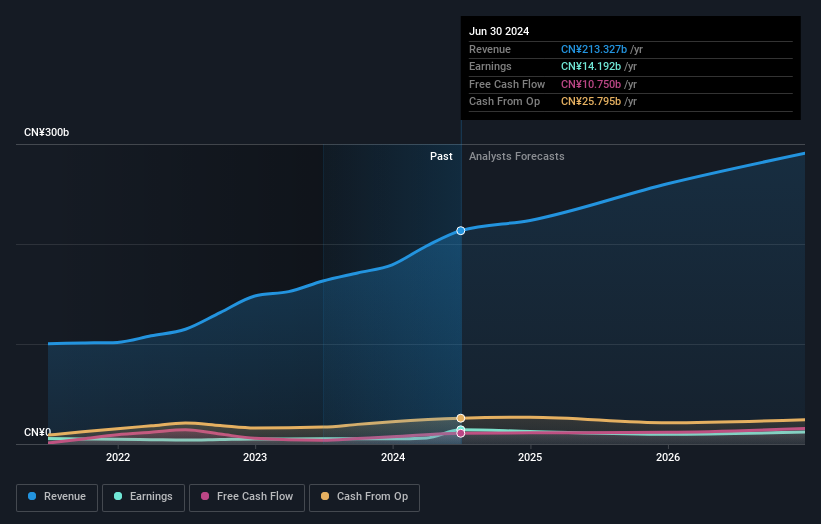The width and height of the screenshot is (821, 524).
Task: Click the CN¥0 y-axis label
Action: [x=37, y=432]
